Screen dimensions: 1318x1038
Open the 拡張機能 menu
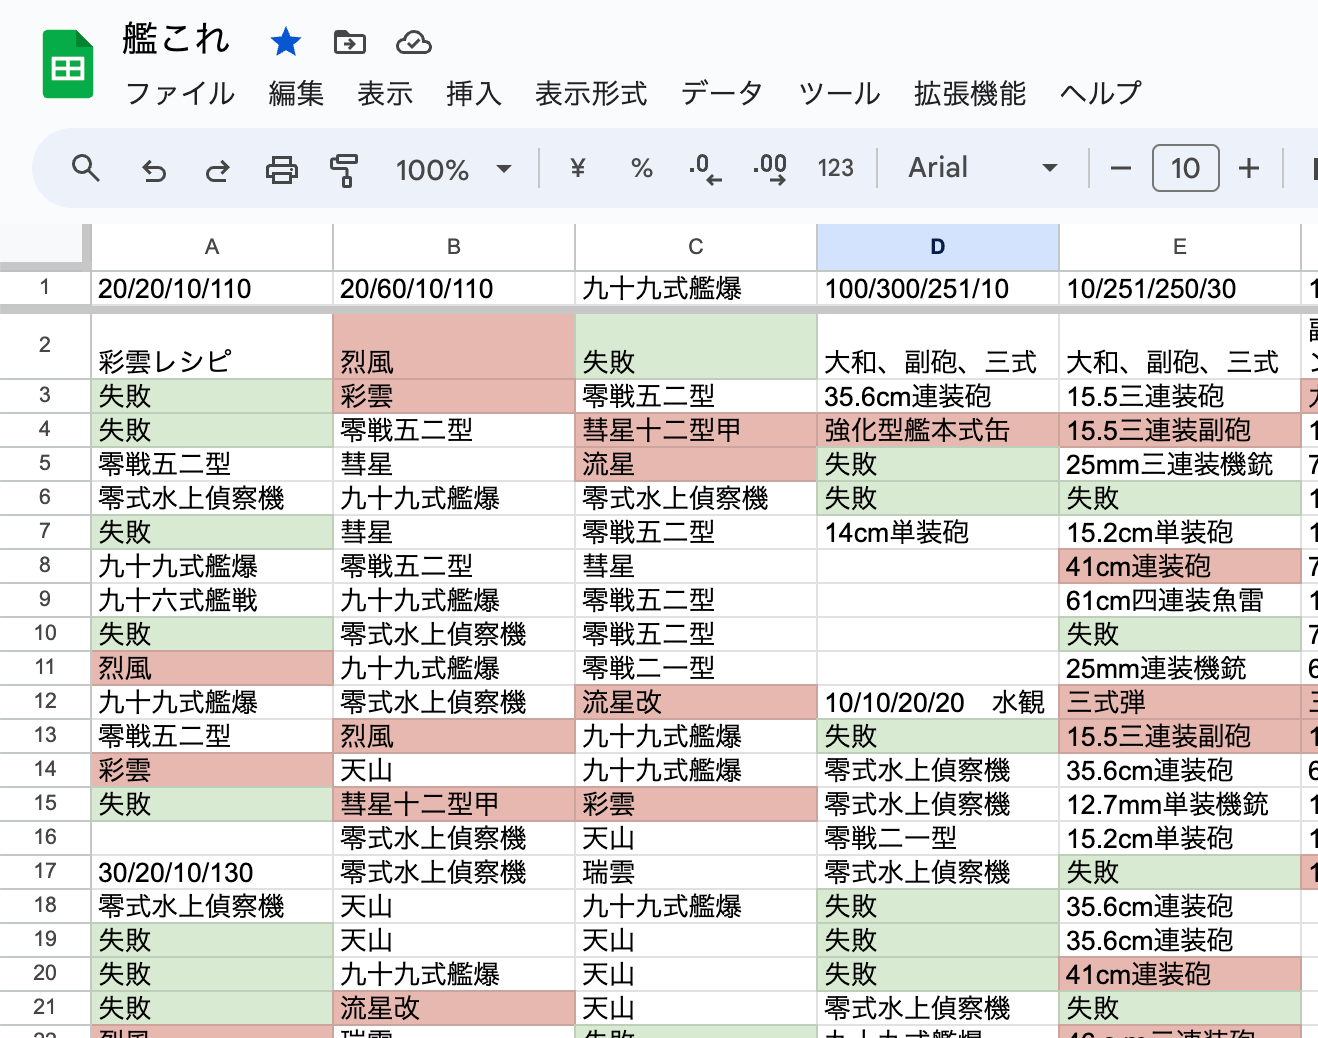tap(970, 93)
